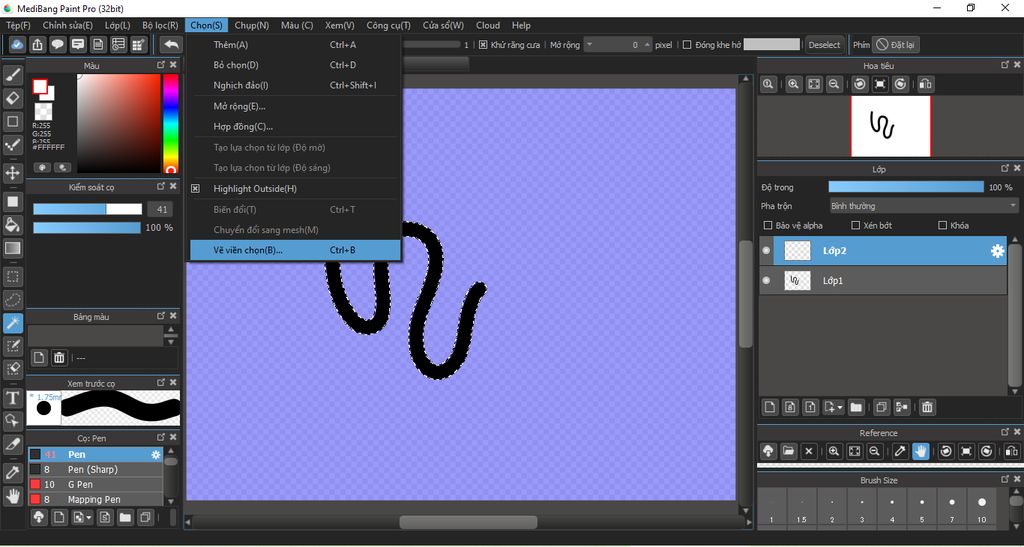Image resolution: width=1024 pixels, height=547 pixels.
Task: Adjust the Độ trong opacity slider
Action: point(906,187)
